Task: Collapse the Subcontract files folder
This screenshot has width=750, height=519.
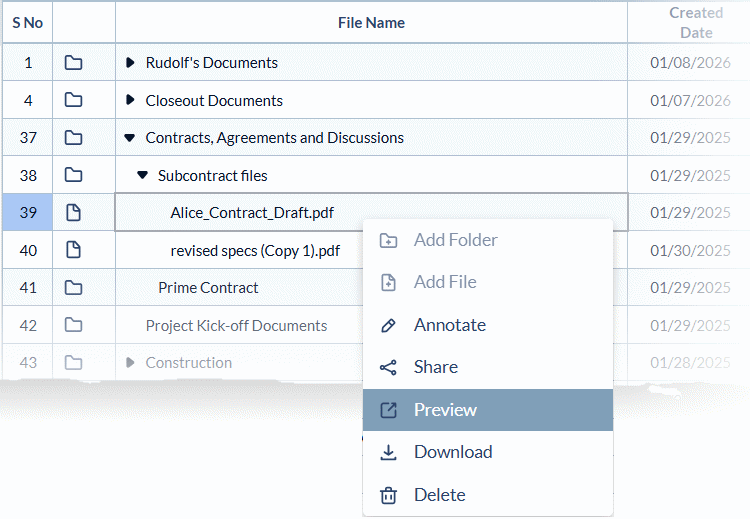Action: (x=142, y=175)
